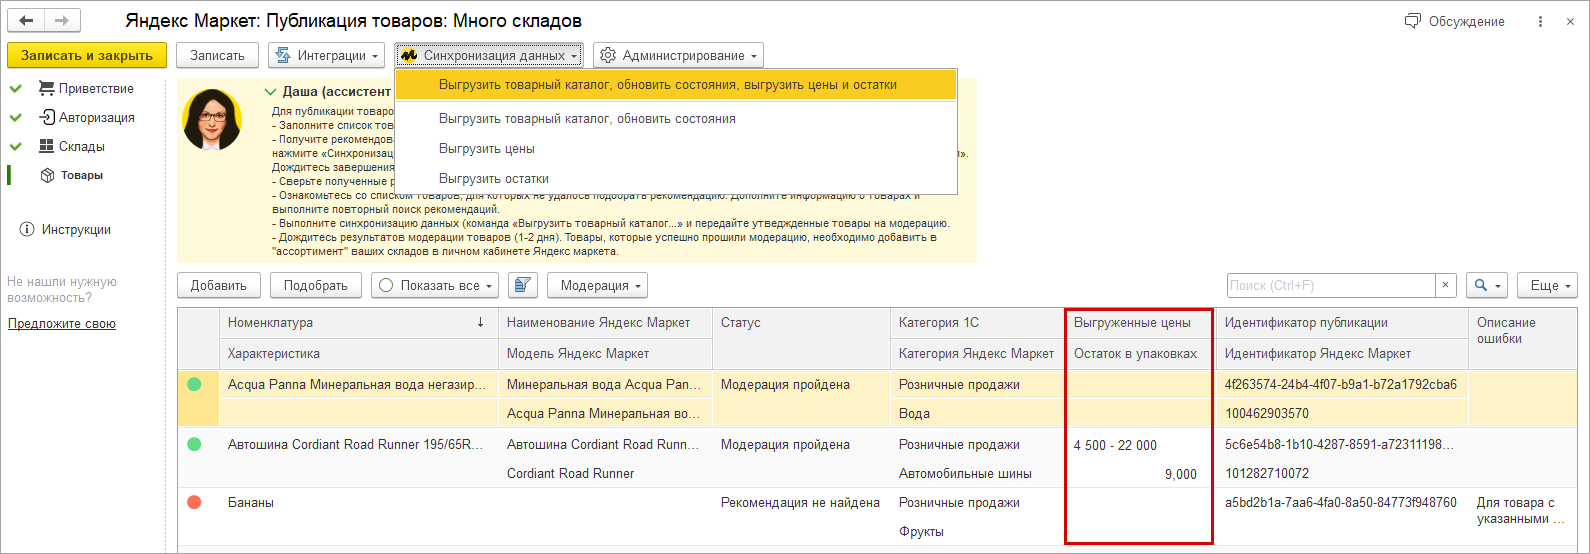Open the Инструкции info section
Screen dimensions: 1590x554
coord(76,229)
